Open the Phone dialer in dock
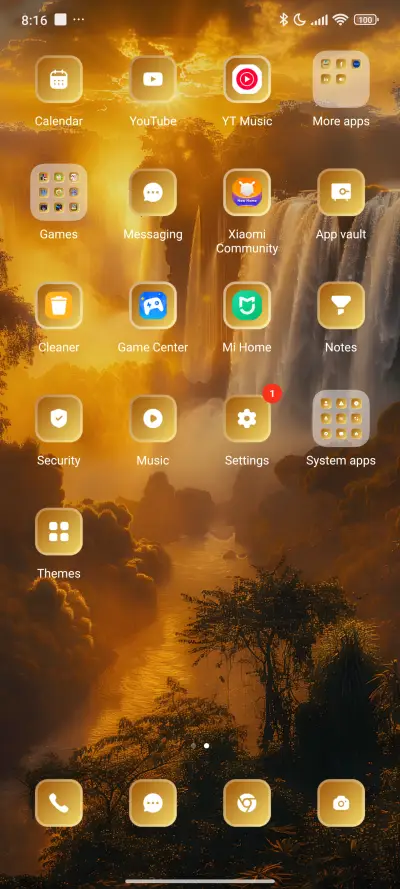The height and width of the screenshot is (889, 400). click(x=58, y=803)
